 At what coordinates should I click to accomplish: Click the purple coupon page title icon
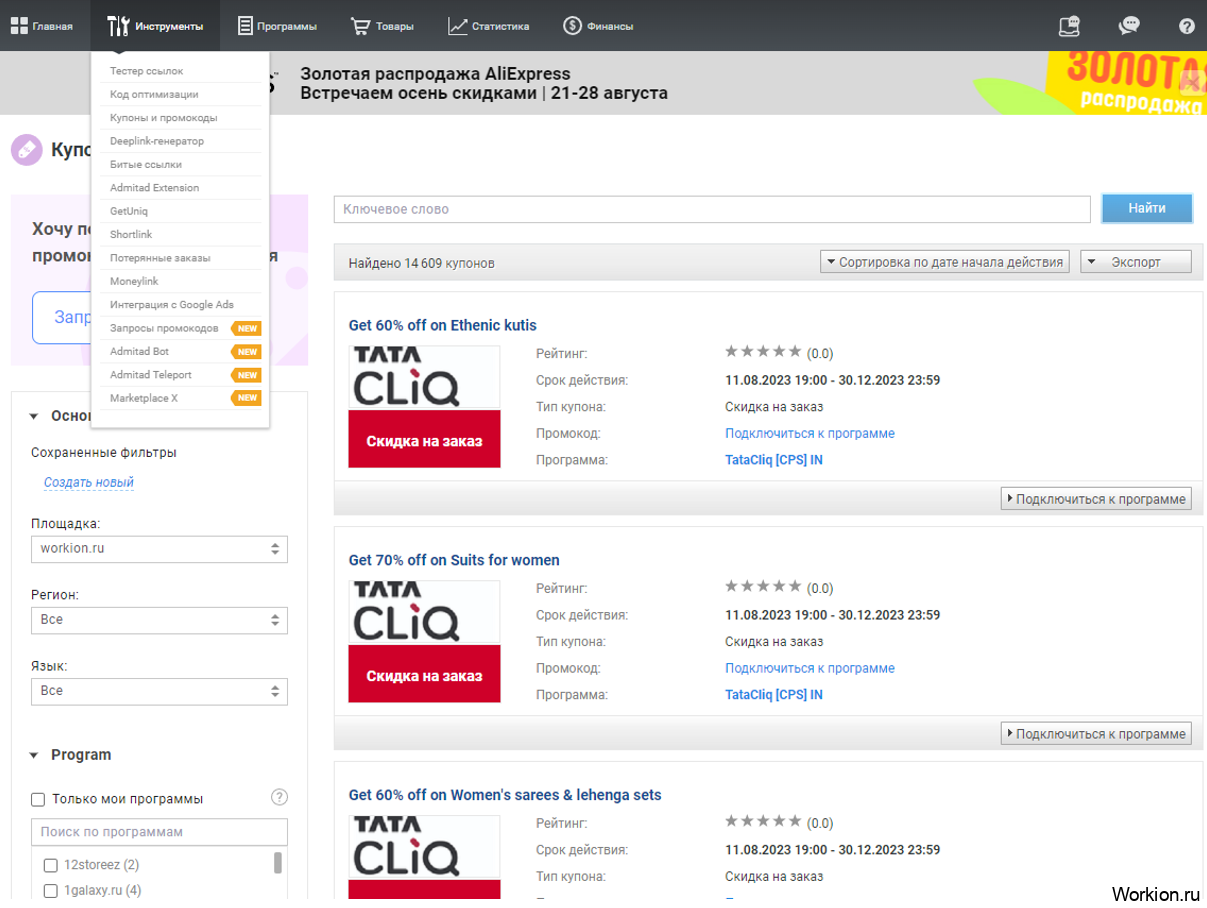[x=27, y=150]
